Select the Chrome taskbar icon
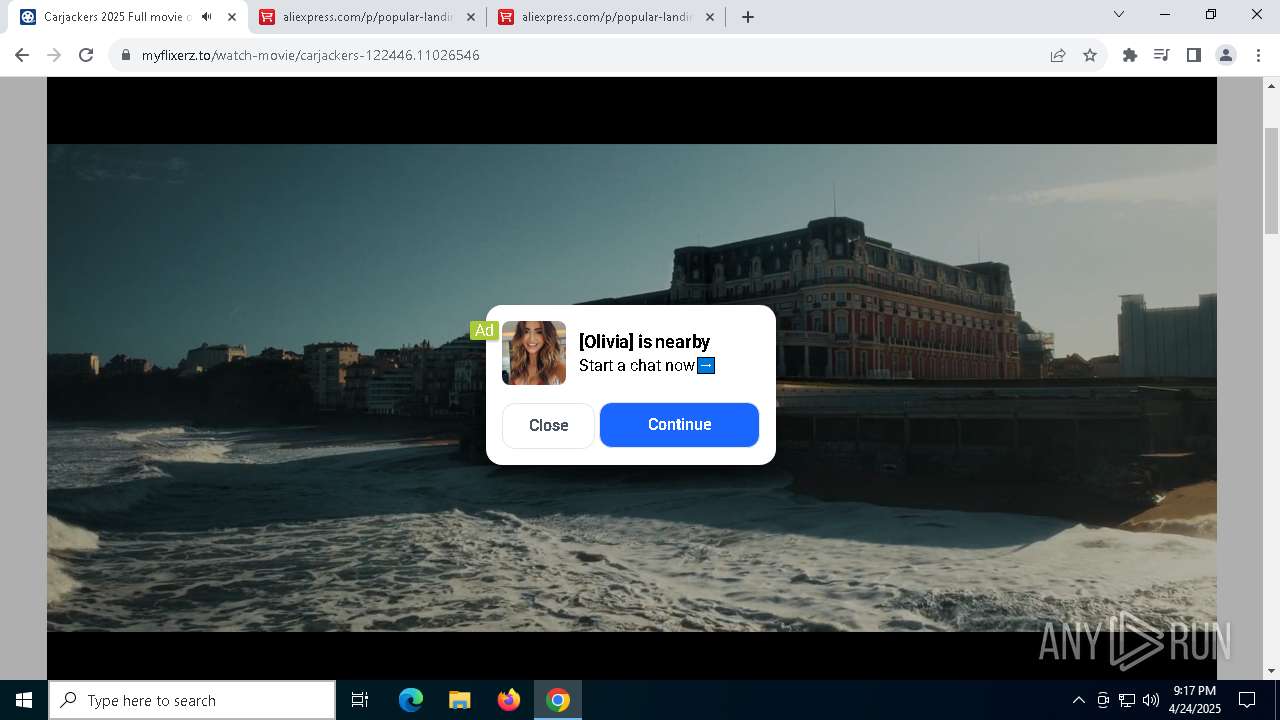Screen dimensions: 1280x720 point(558,700)
